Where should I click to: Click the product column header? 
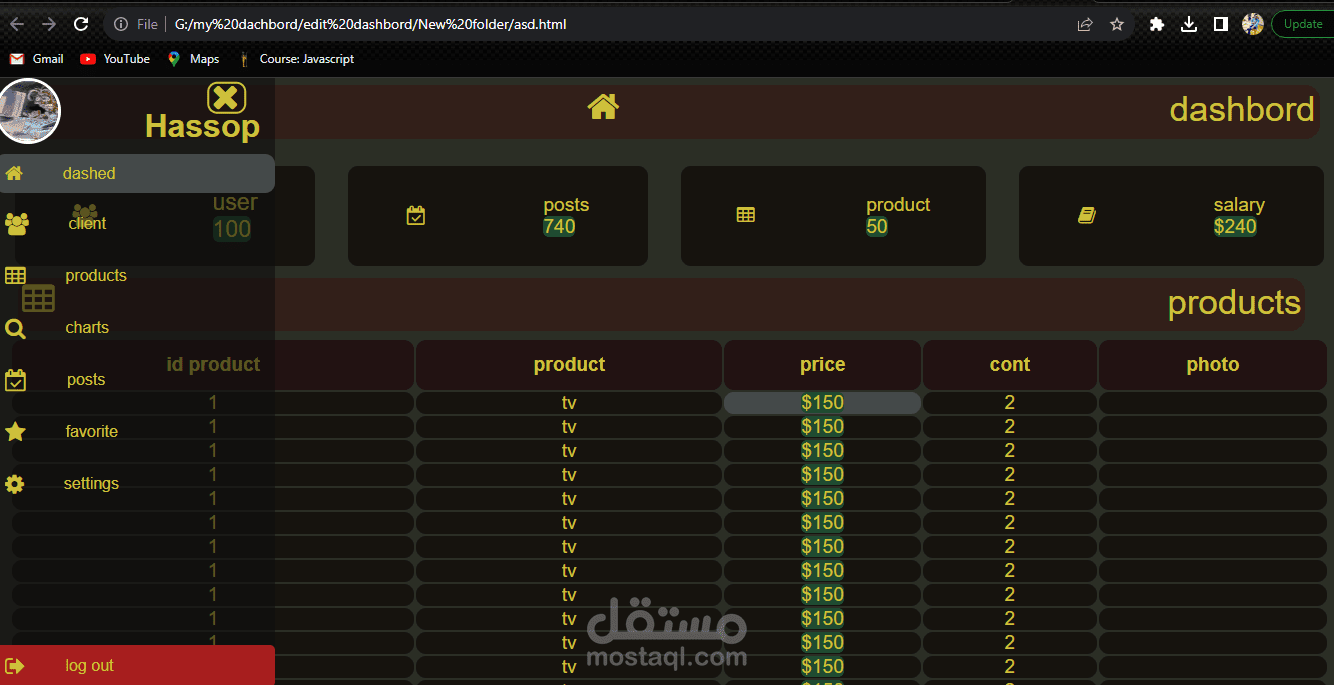569,365
